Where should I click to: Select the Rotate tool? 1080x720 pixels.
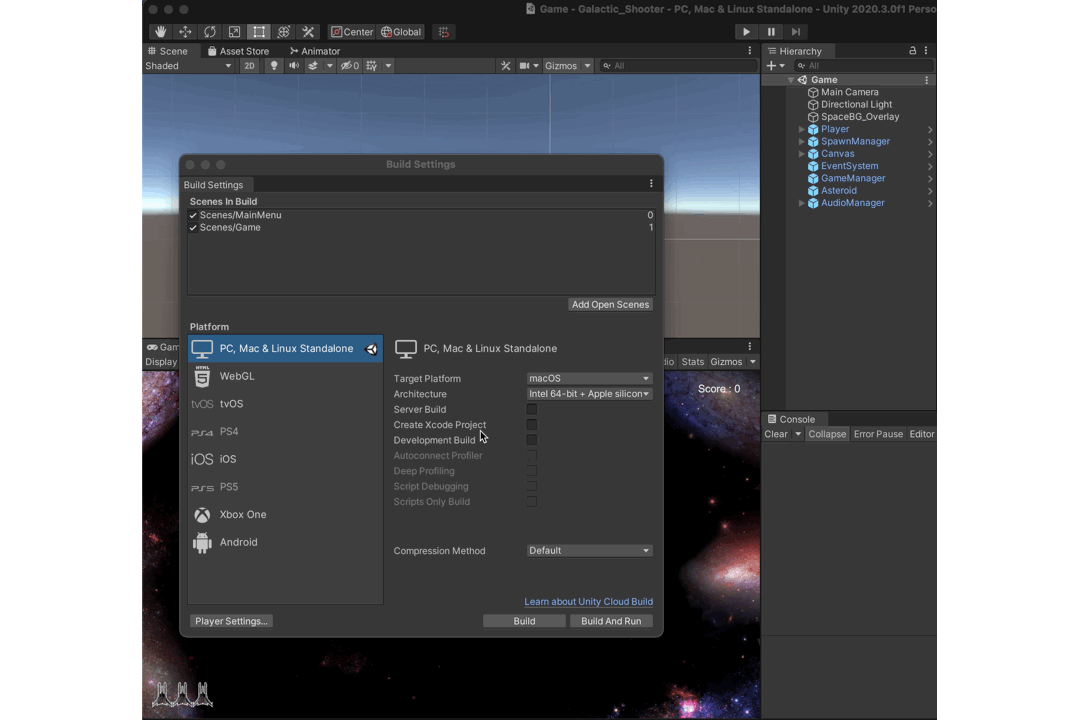pyautogui.click(x=210, y=32)
